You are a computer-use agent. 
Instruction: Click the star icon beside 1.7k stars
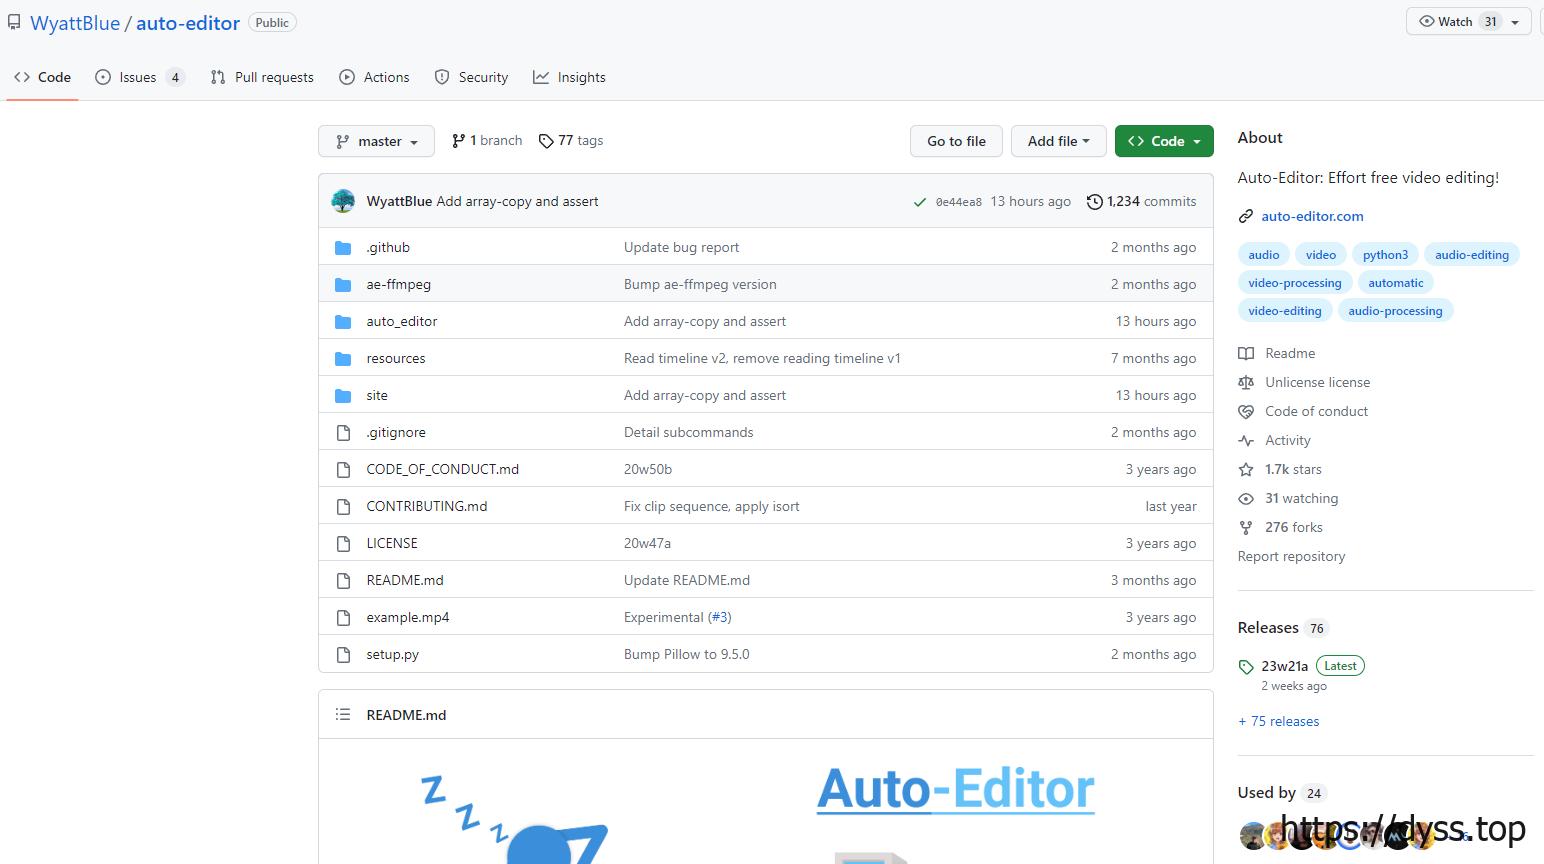[x=1246, y=469]
